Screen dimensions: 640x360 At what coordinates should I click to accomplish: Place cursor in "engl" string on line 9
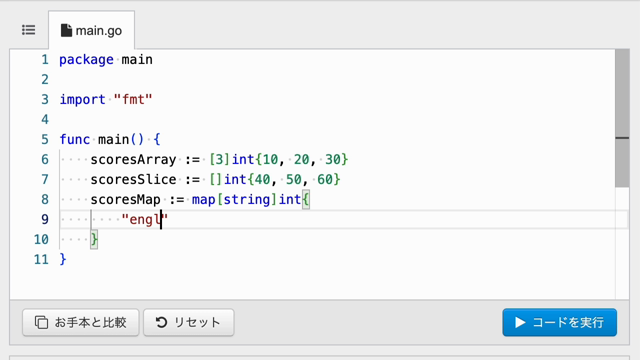pyautogui.click(x=145, y=220)
